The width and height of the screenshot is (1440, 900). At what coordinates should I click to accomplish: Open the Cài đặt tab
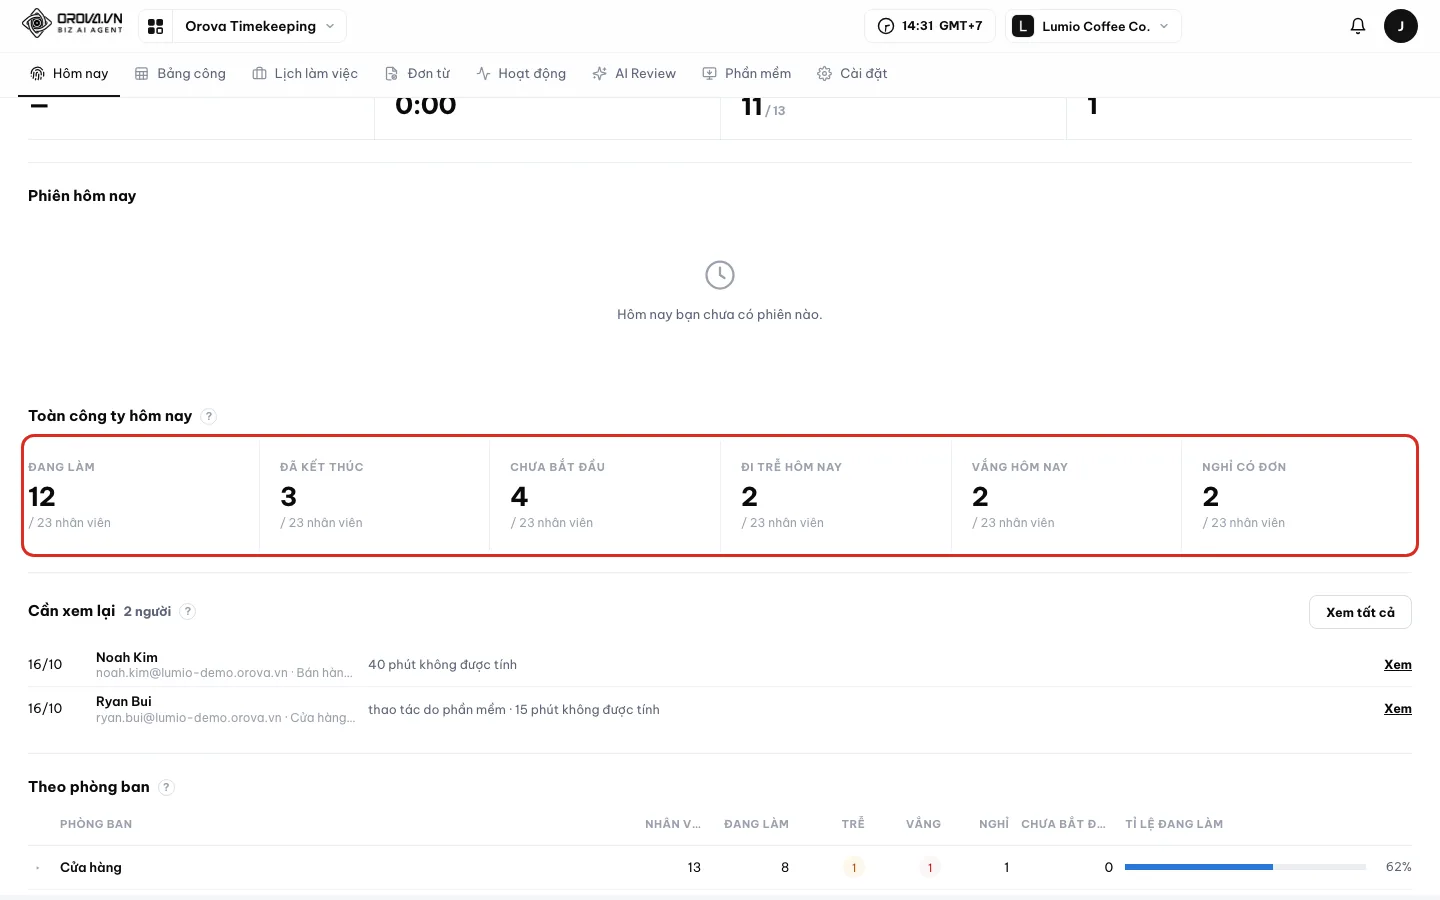pos(852,74)
